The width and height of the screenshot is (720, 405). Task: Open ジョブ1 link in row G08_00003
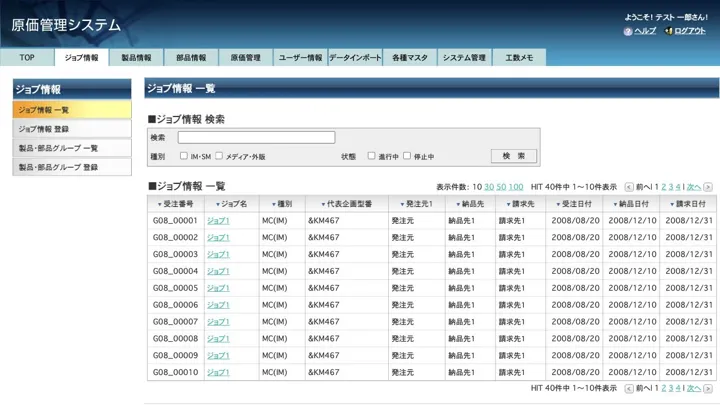click(x=218, y=254)
